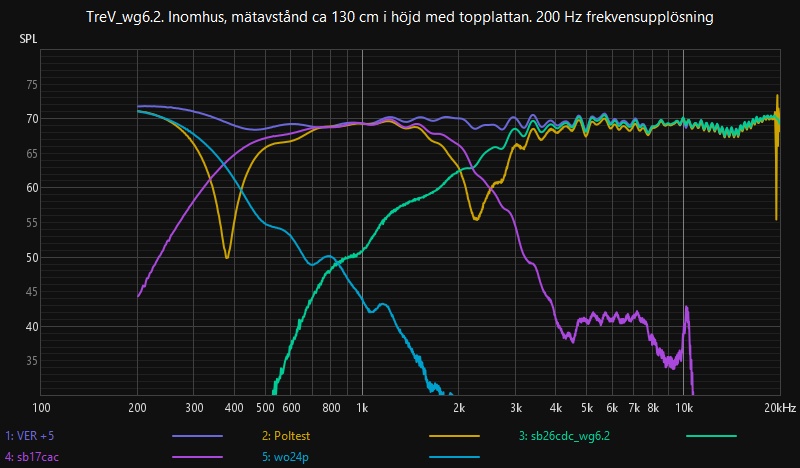Click the purple line swatch for sb17cac
This screenshot has width=800, height=468.
pos(196,457)
